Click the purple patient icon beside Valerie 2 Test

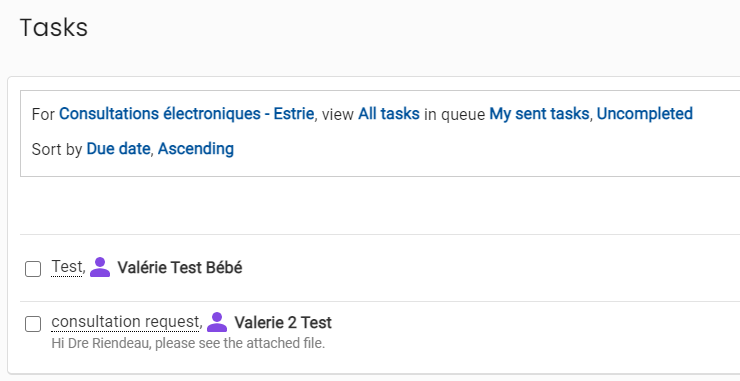pos(217,322)
